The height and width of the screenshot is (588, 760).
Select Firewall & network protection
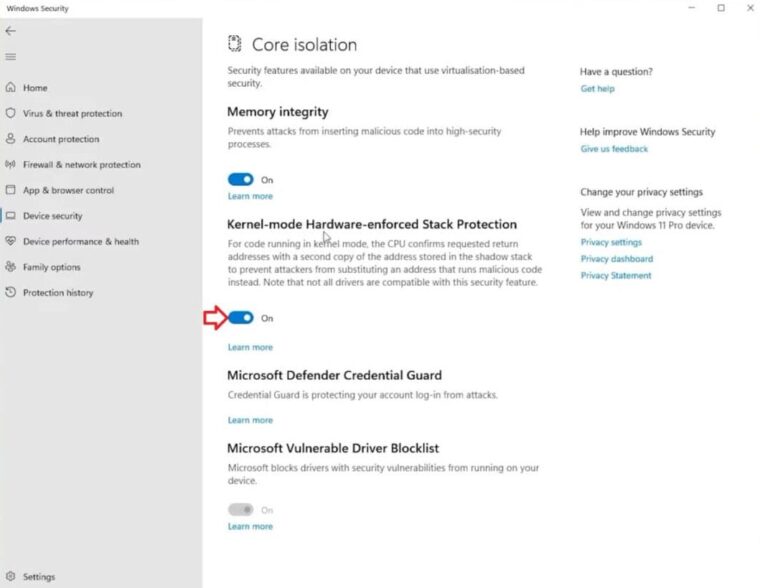(82, 165)
